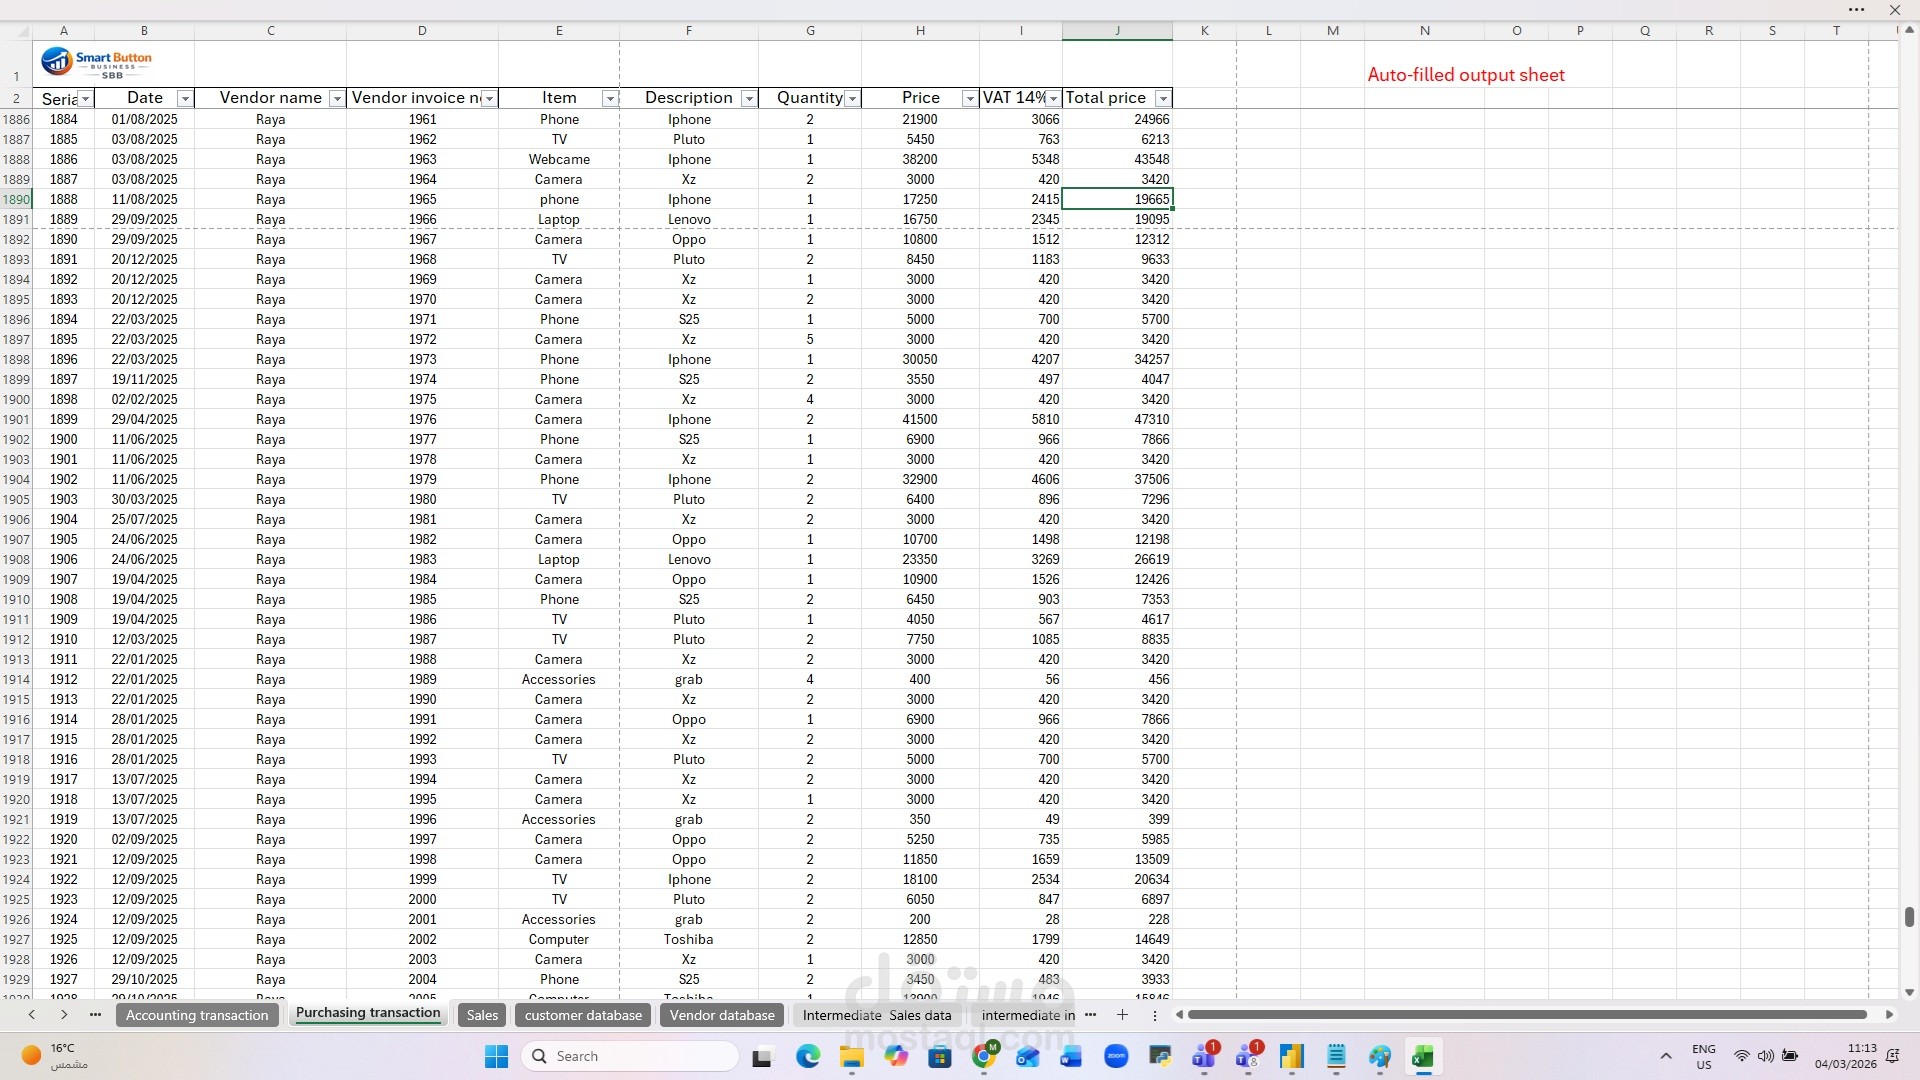This screenshot has width=1920, height=1080.
Task: Click the Smart Button company logo
Action: 96,62
